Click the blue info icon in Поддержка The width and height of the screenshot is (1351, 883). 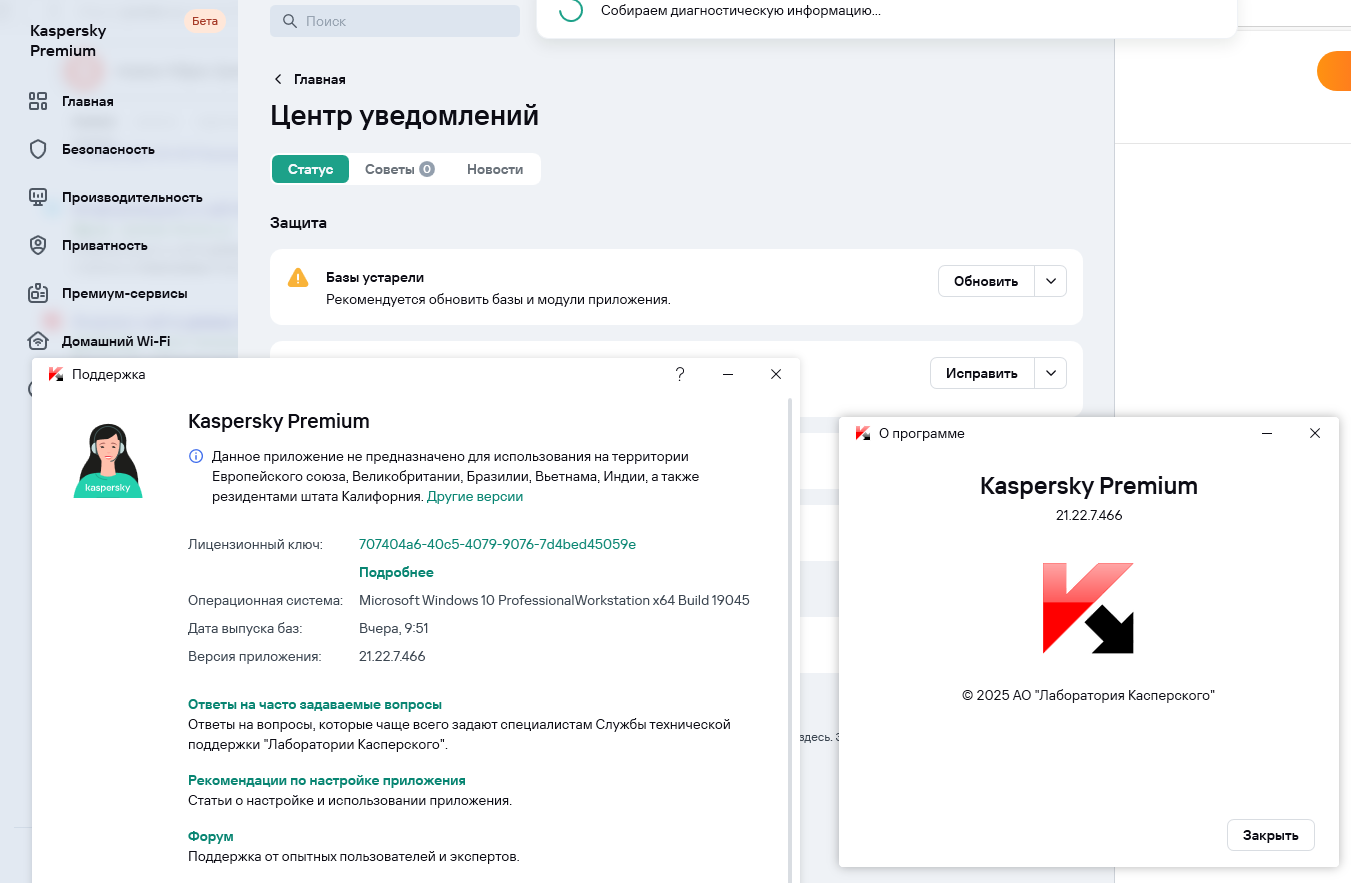(x=196, y=457)
